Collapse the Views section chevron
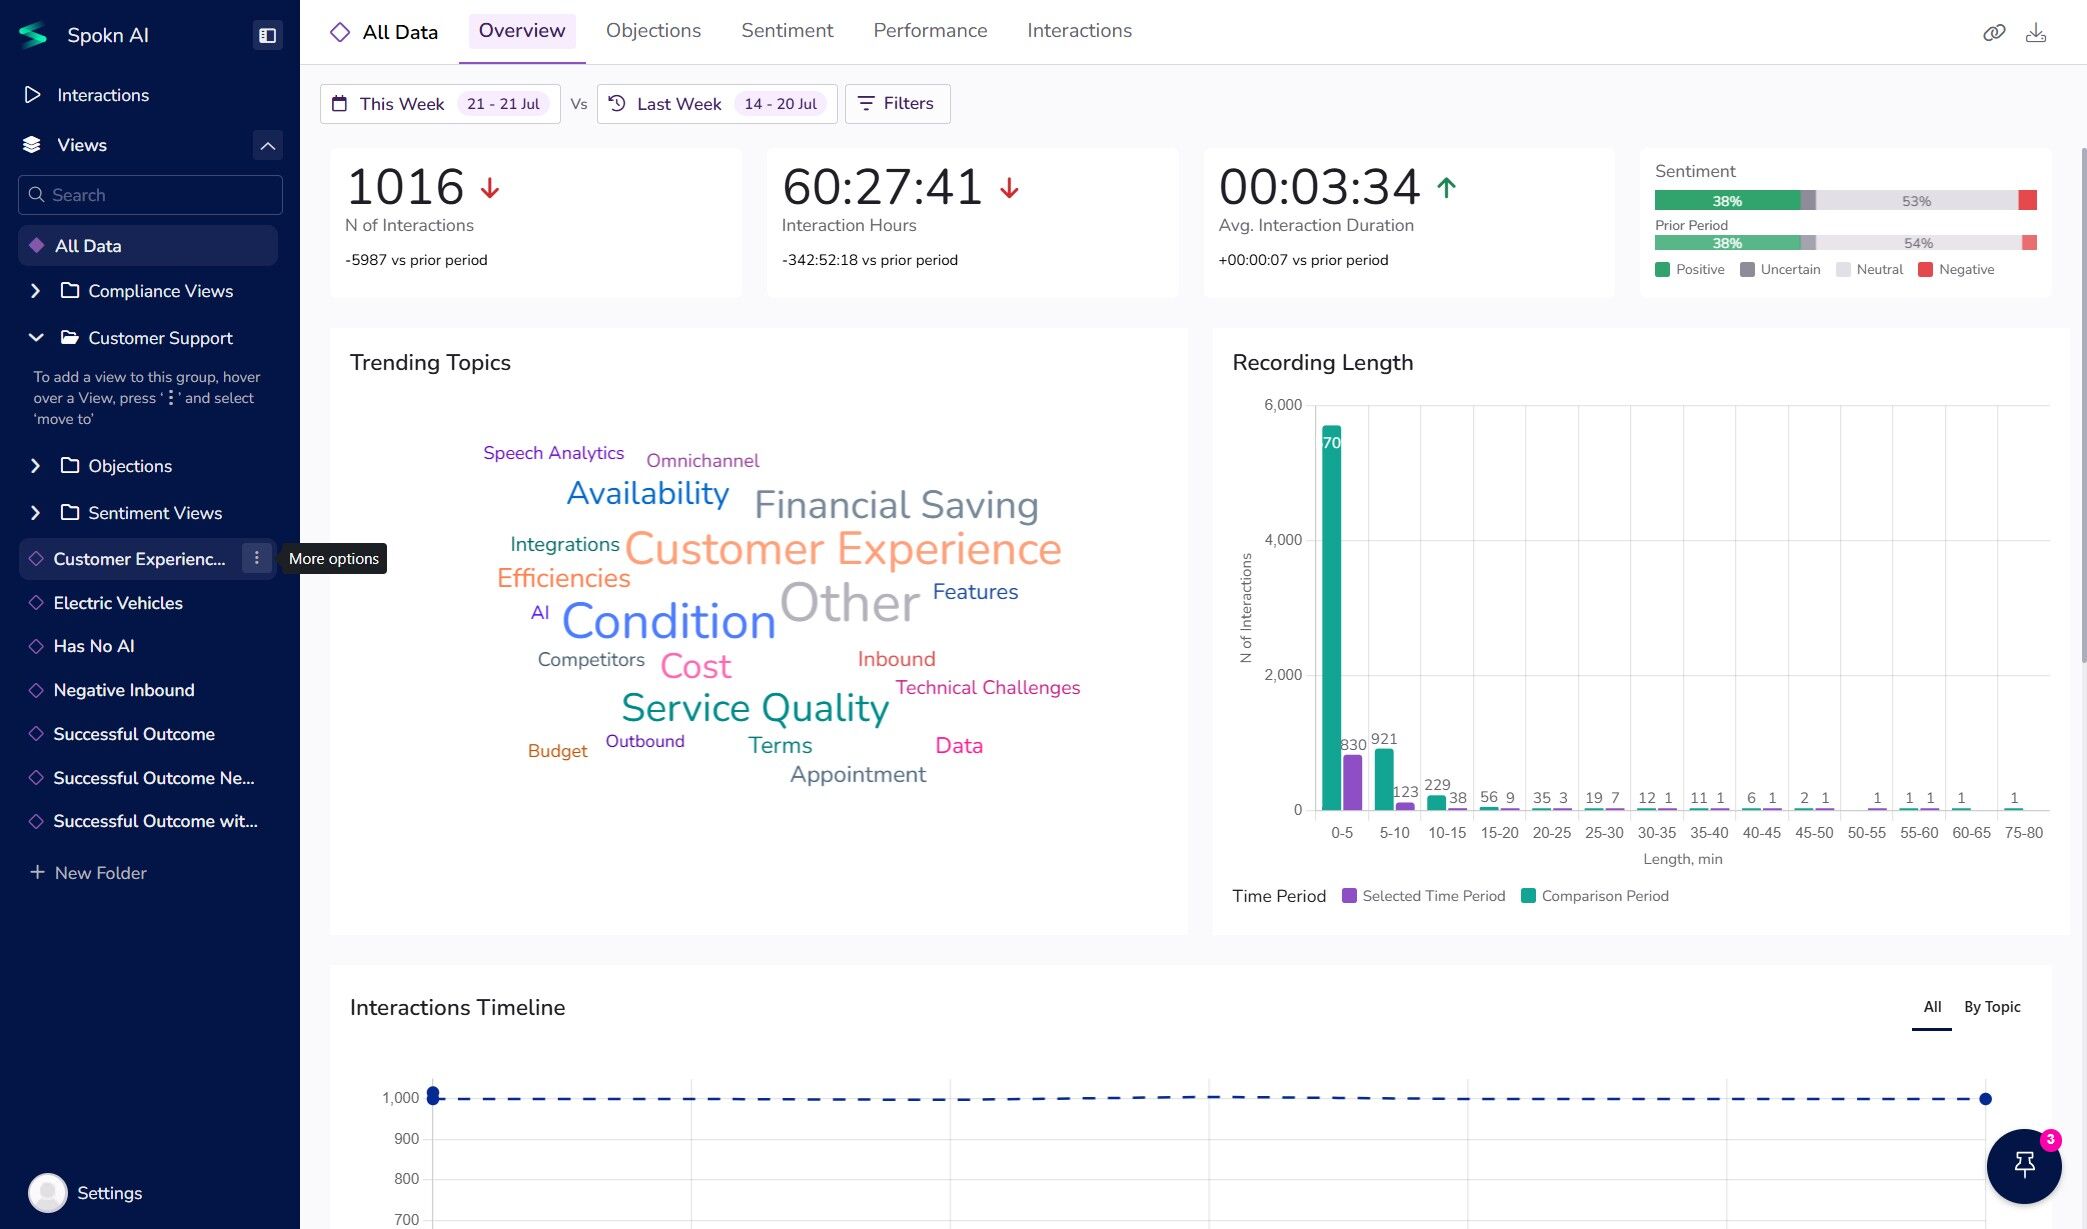2087x1229 pixels. [x=267, y=145]
